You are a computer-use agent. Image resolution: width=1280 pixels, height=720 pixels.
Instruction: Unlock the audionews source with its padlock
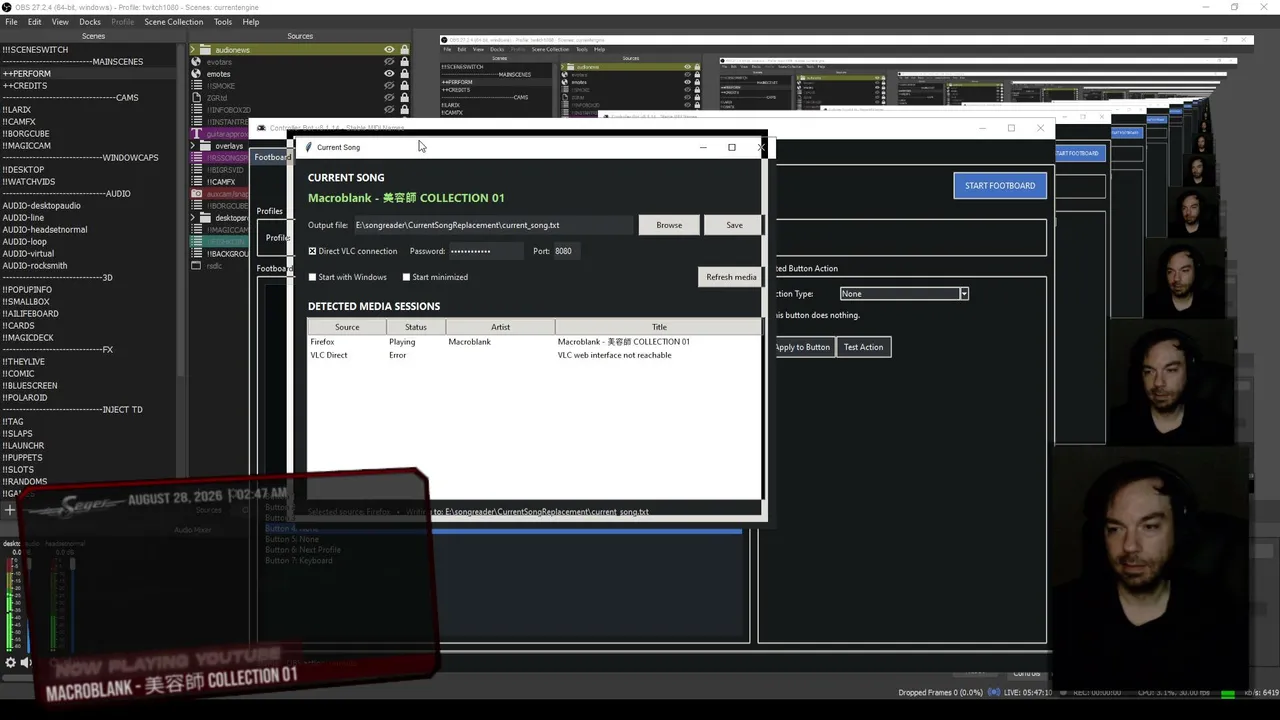click(404, 50)
